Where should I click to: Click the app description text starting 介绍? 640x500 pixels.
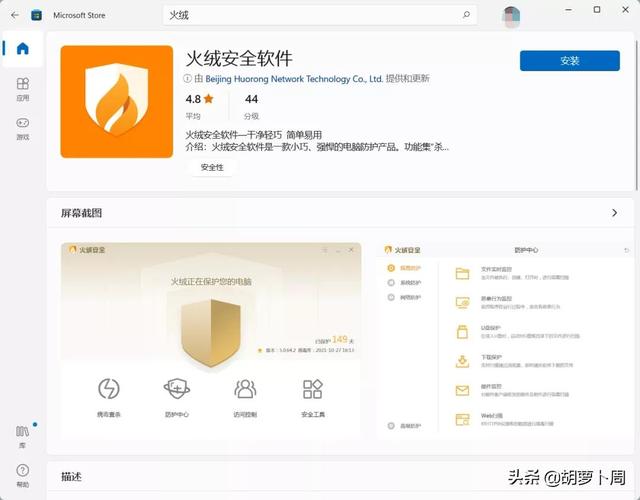point(317,147)
